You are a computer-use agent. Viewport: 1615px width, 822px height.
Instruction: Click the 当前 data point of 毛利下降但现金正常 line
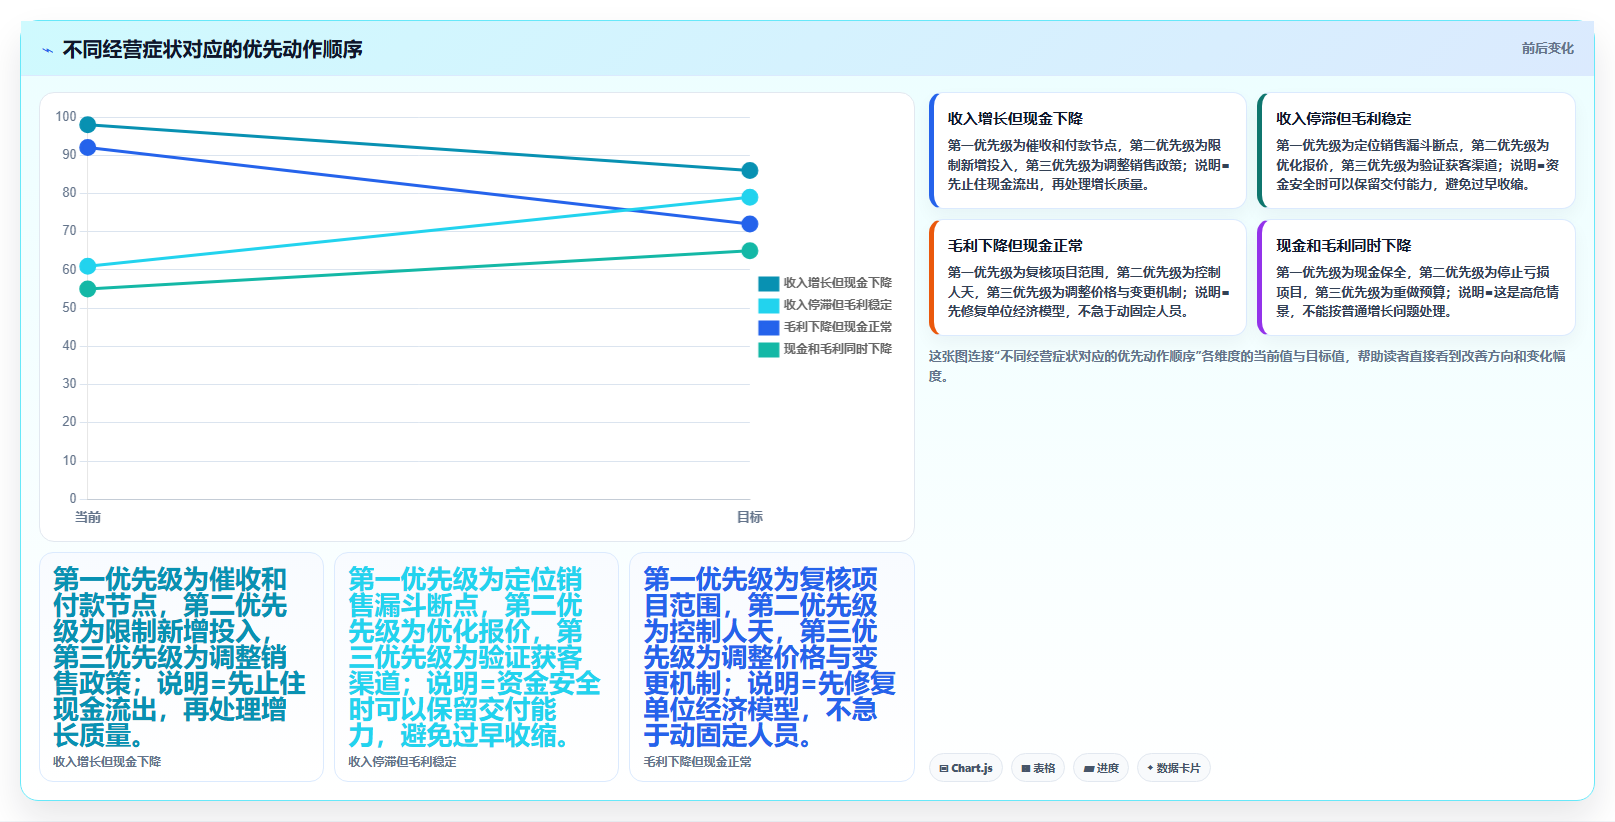88,148
